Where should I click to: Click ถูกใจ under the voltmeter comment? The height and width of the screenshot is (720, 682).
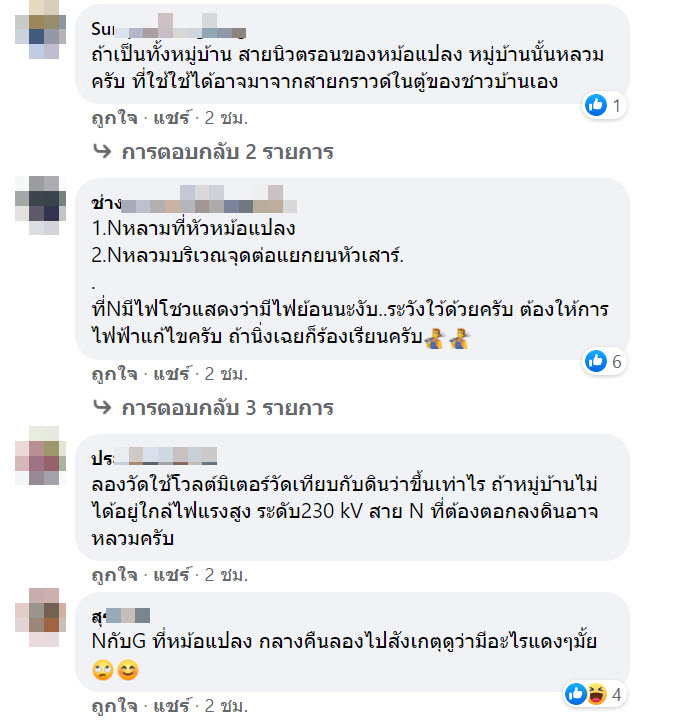115,574
